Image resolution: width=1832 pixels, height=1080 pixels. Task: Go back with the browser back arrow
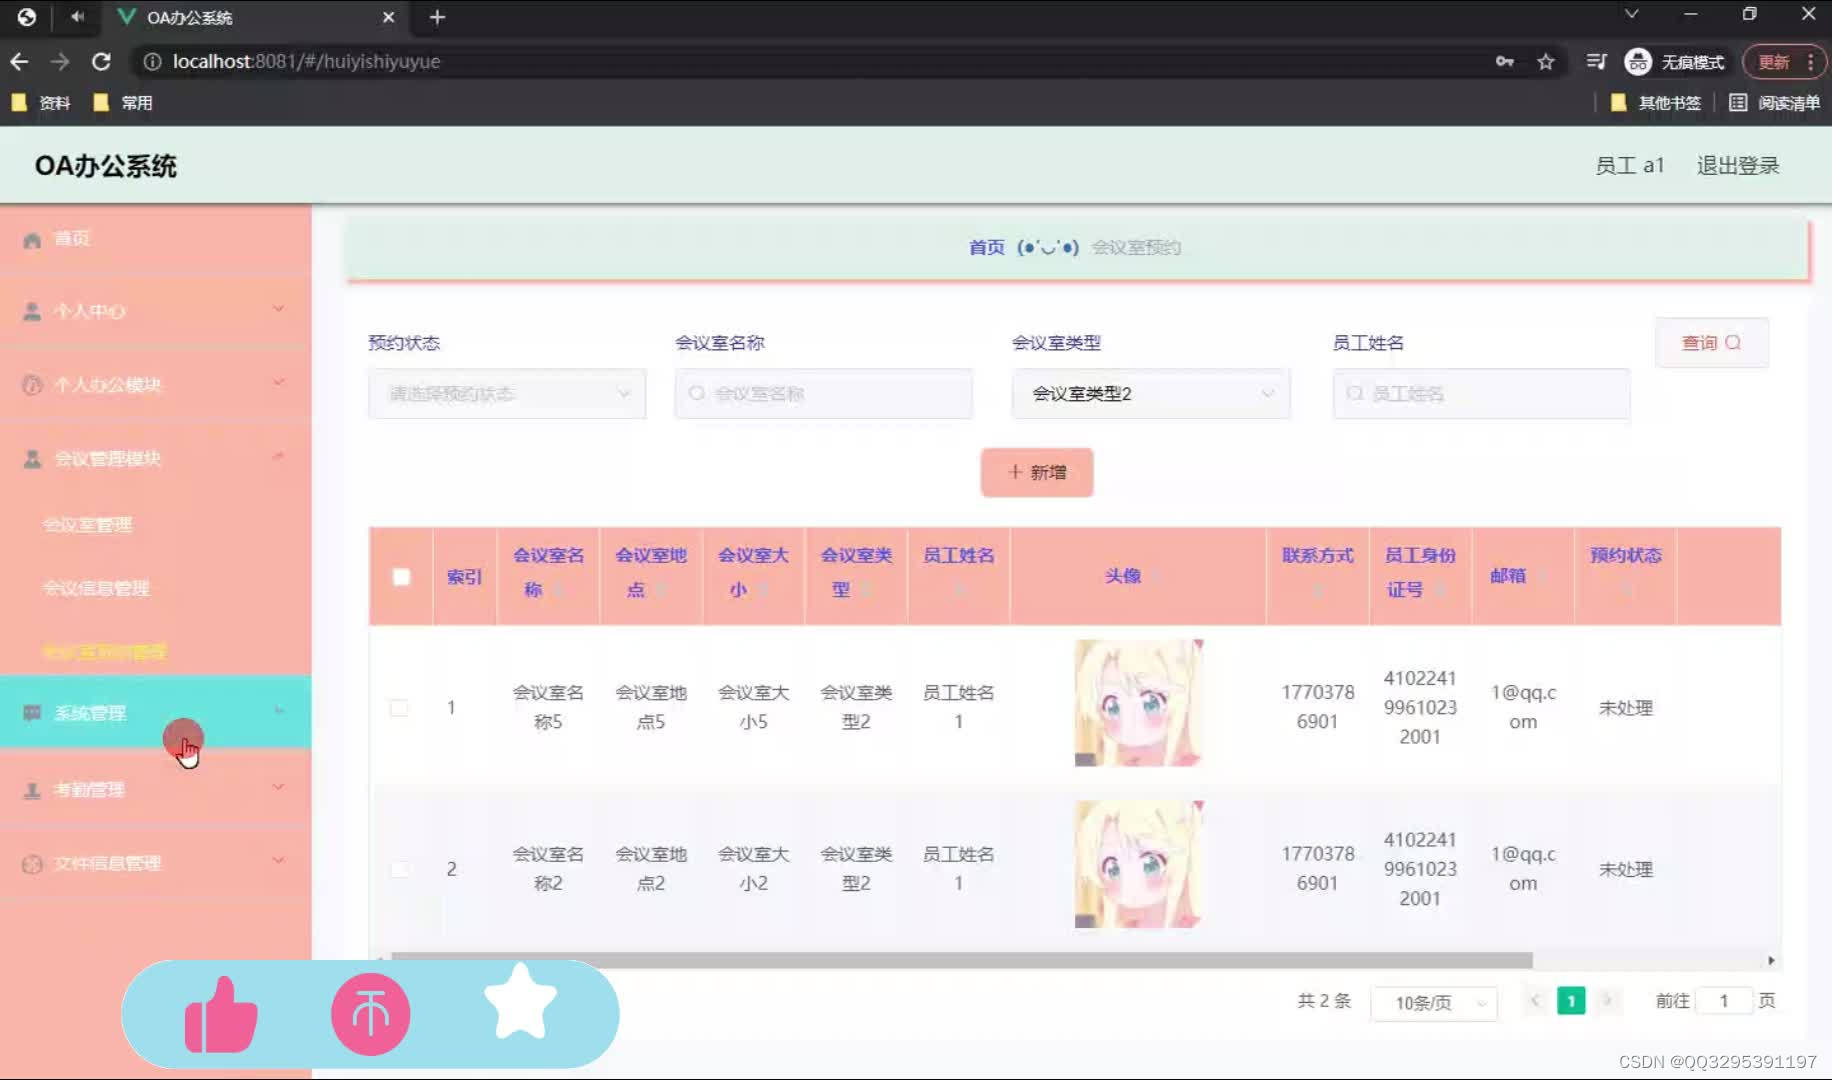[x=19, y=61]
